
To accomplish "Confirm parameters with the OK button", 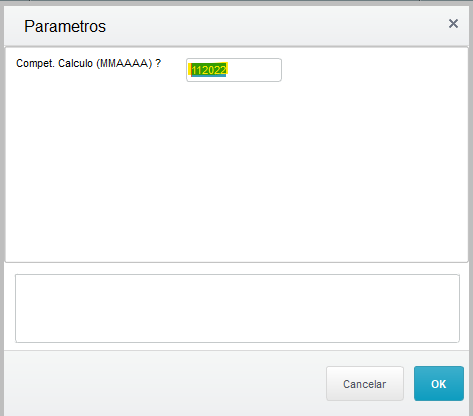I will 439,384.
